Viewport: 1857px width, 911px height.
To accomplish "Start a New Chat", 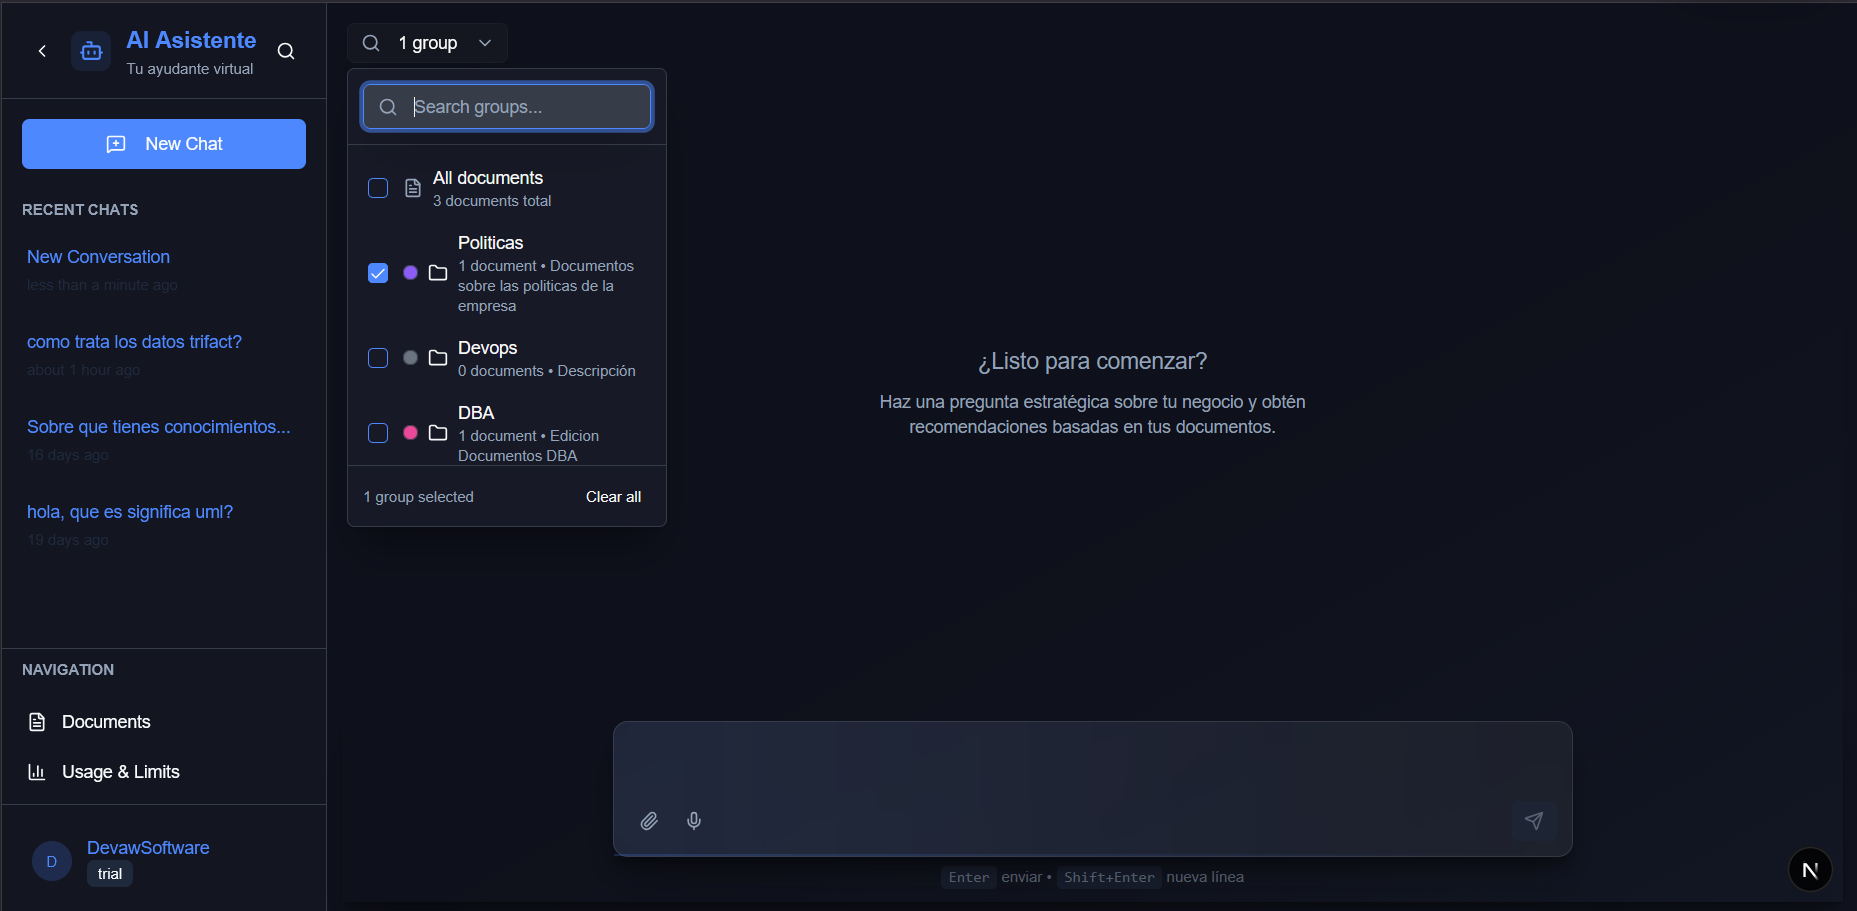I will (164, 144).
